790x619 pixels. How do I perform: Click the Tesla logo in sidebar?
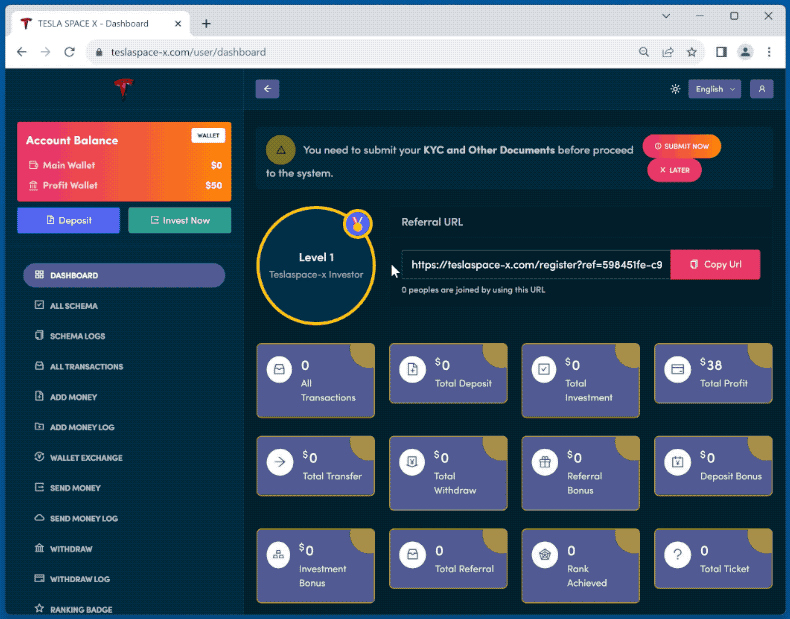(124, 90)
